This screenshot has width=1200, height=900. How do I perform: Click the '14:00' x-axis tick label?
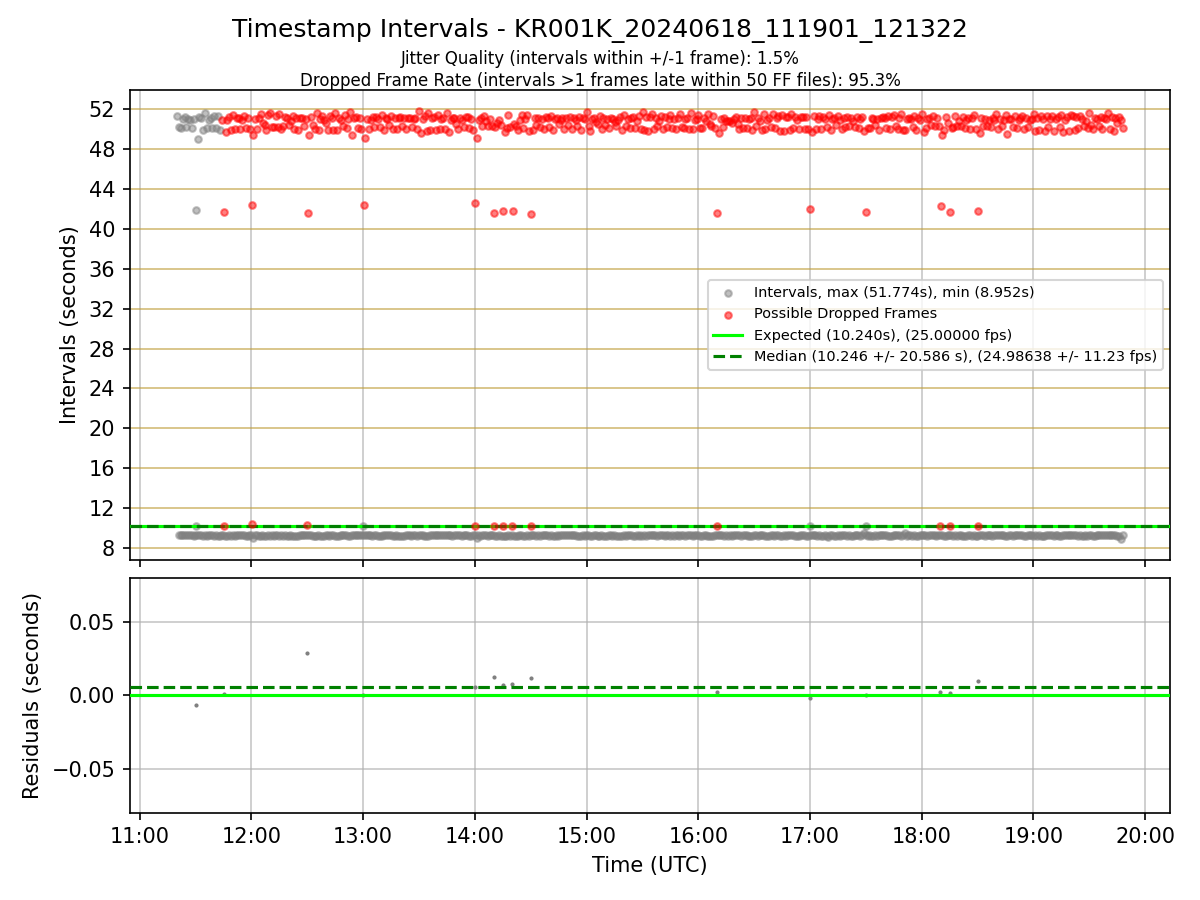[475, 837]
